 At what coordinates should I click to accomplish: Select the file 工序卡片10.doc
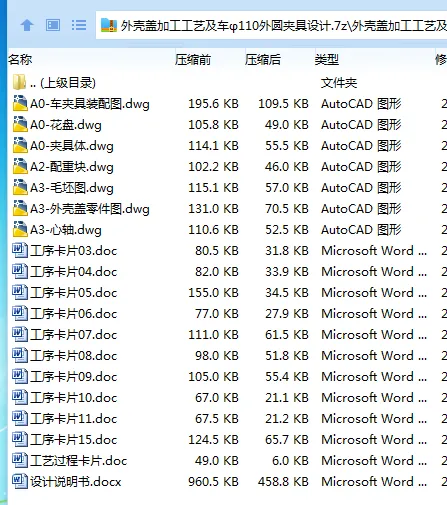74,398
